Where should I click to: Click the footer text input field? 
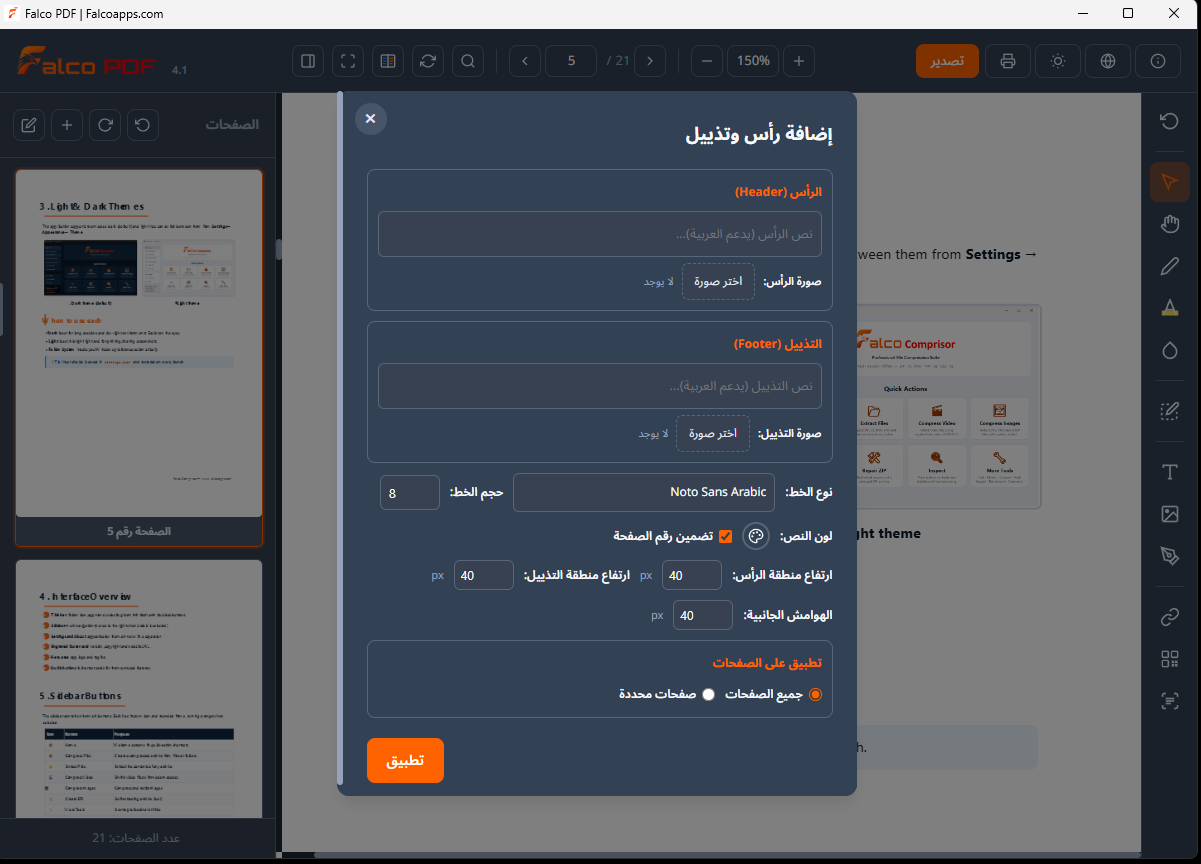[x=600, y=386]
